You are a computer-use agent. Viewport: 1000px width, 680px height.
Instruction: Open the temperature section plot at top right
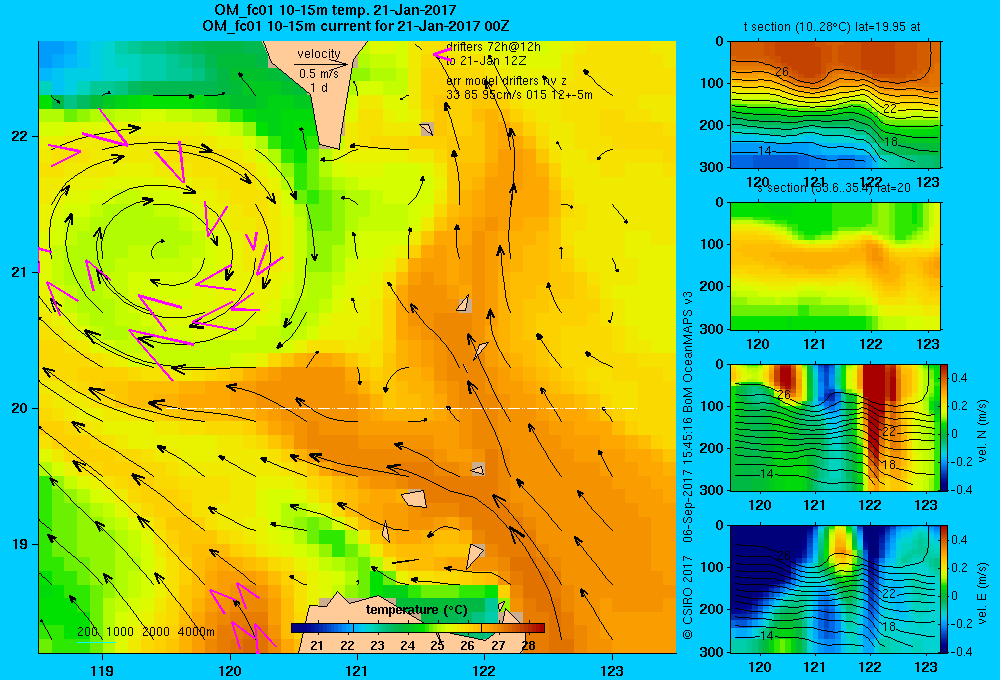point(835,105)
